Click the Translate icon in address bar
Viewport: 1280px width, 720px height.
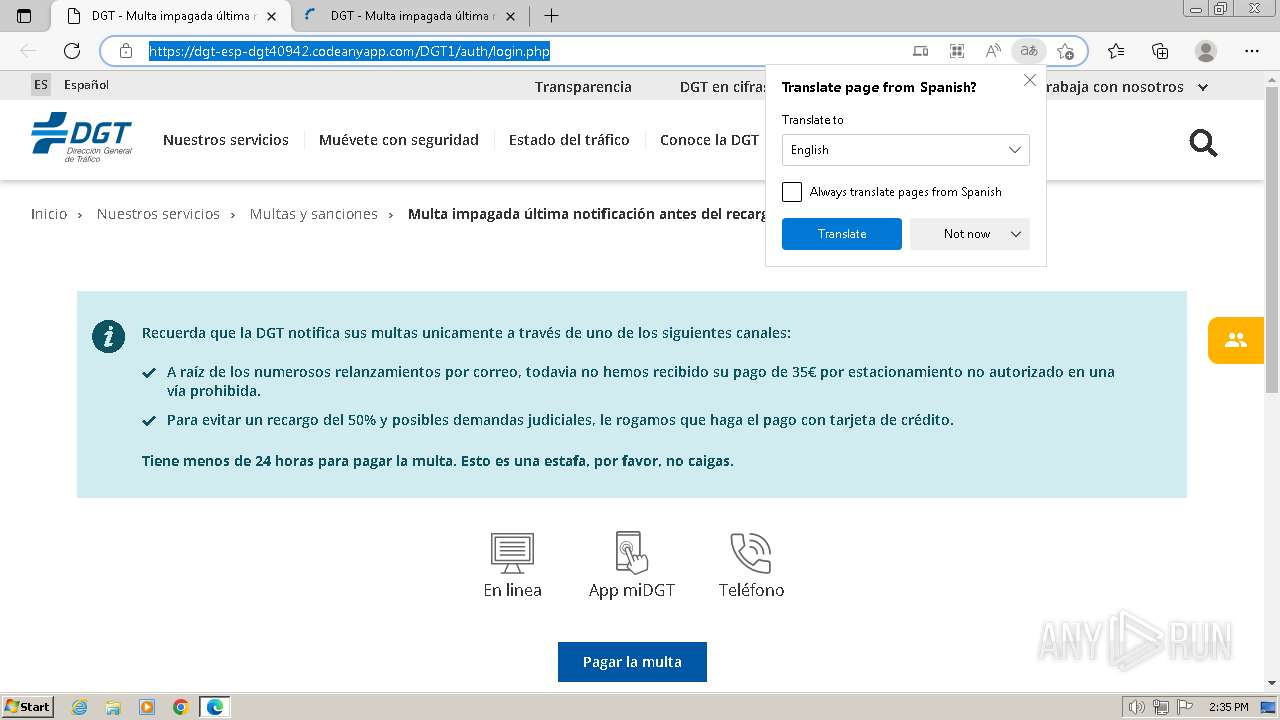pos(1029,51)
